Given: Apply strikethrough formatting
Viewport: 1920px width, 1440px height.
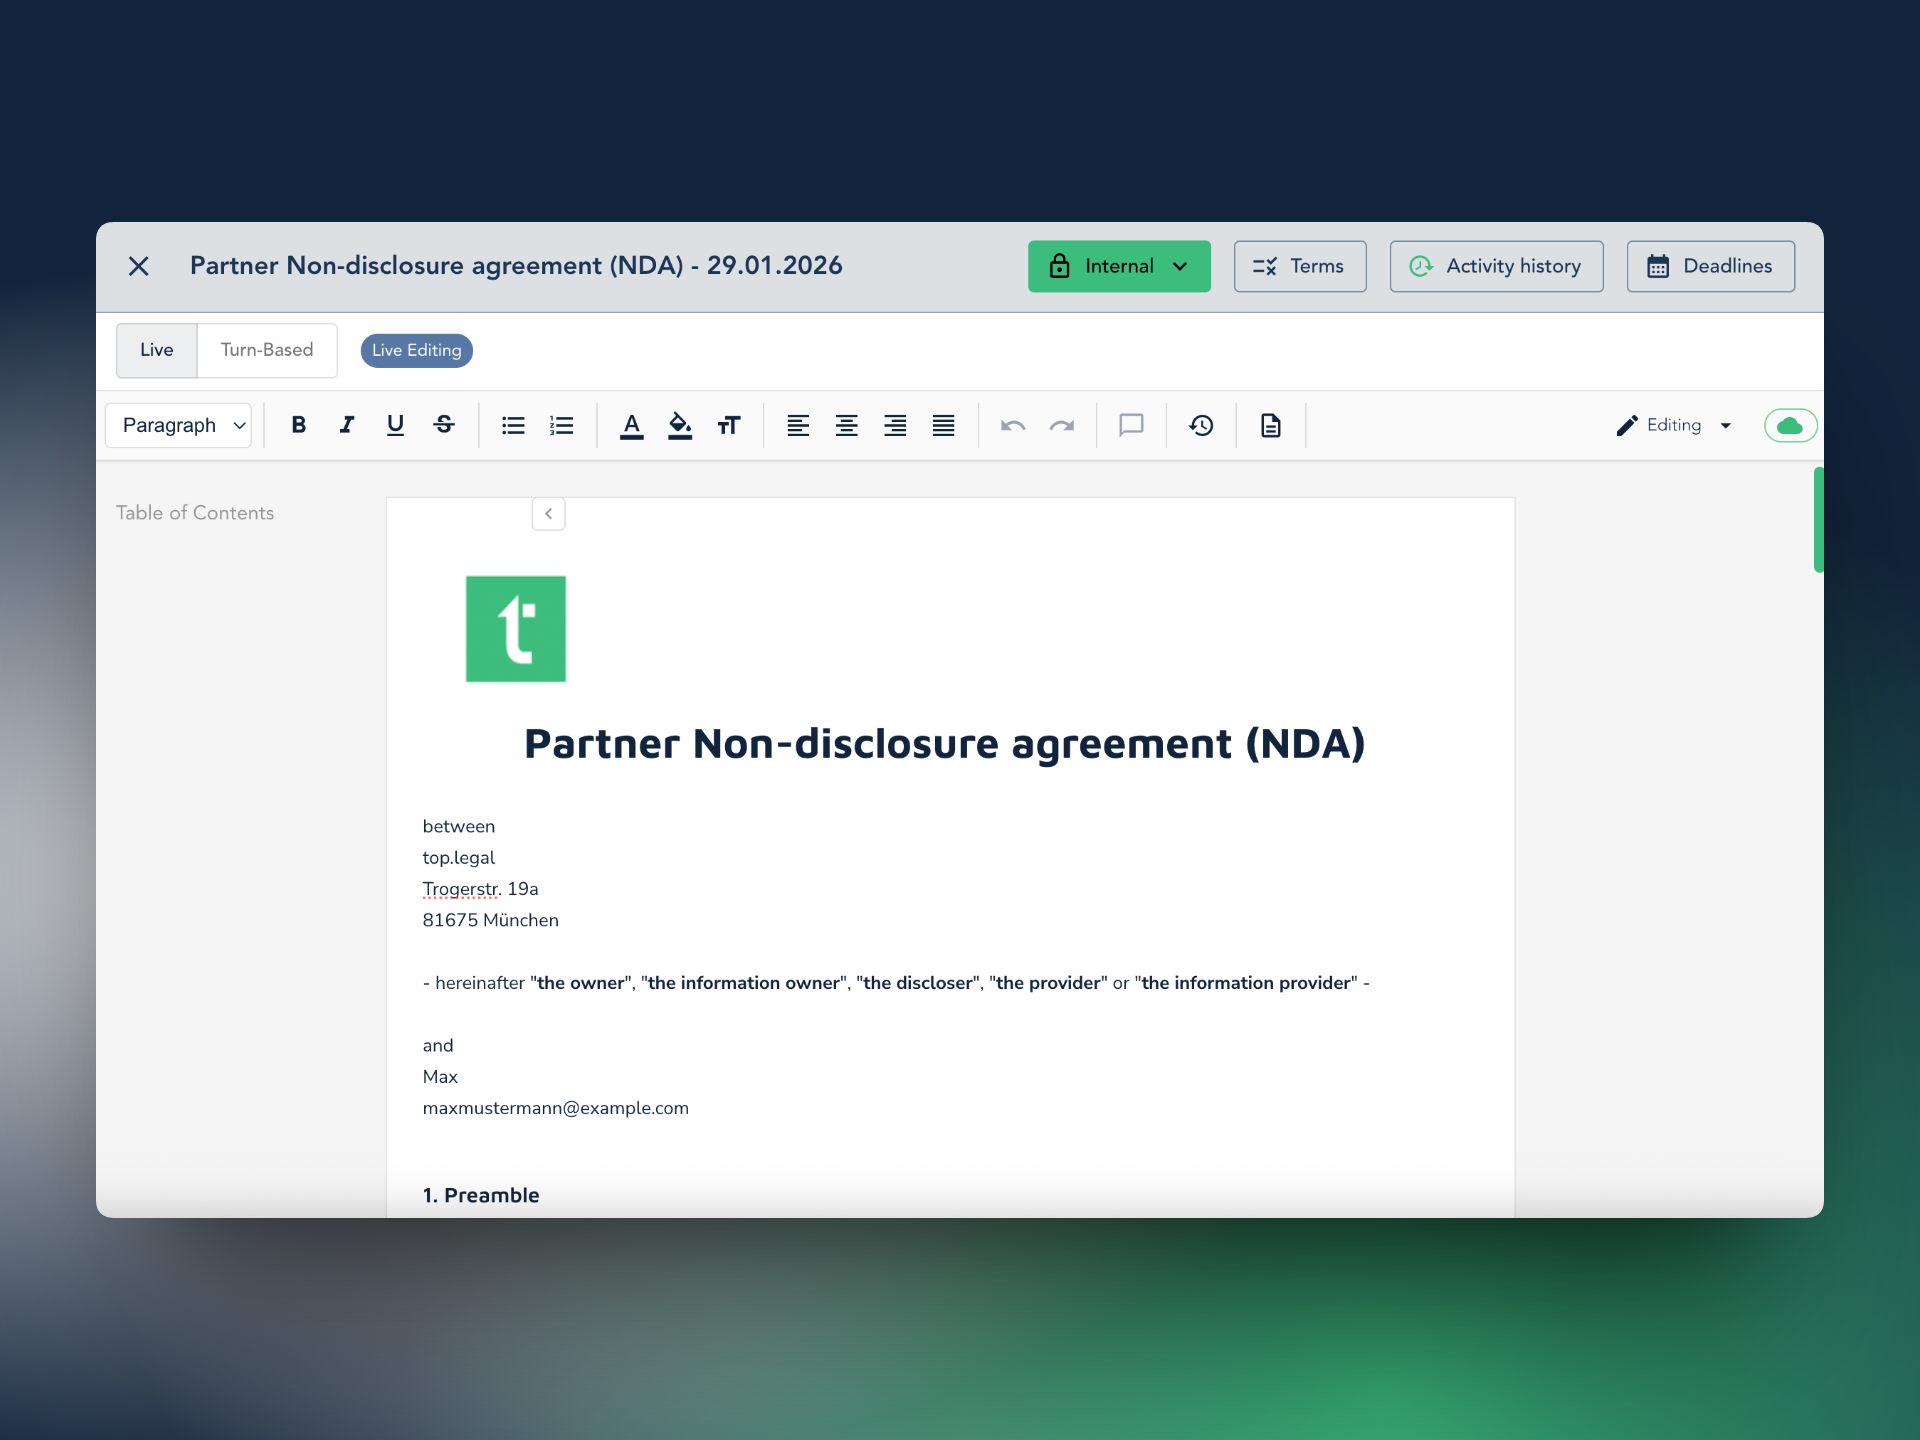Looking at the screenshot, I should [444, 425].
